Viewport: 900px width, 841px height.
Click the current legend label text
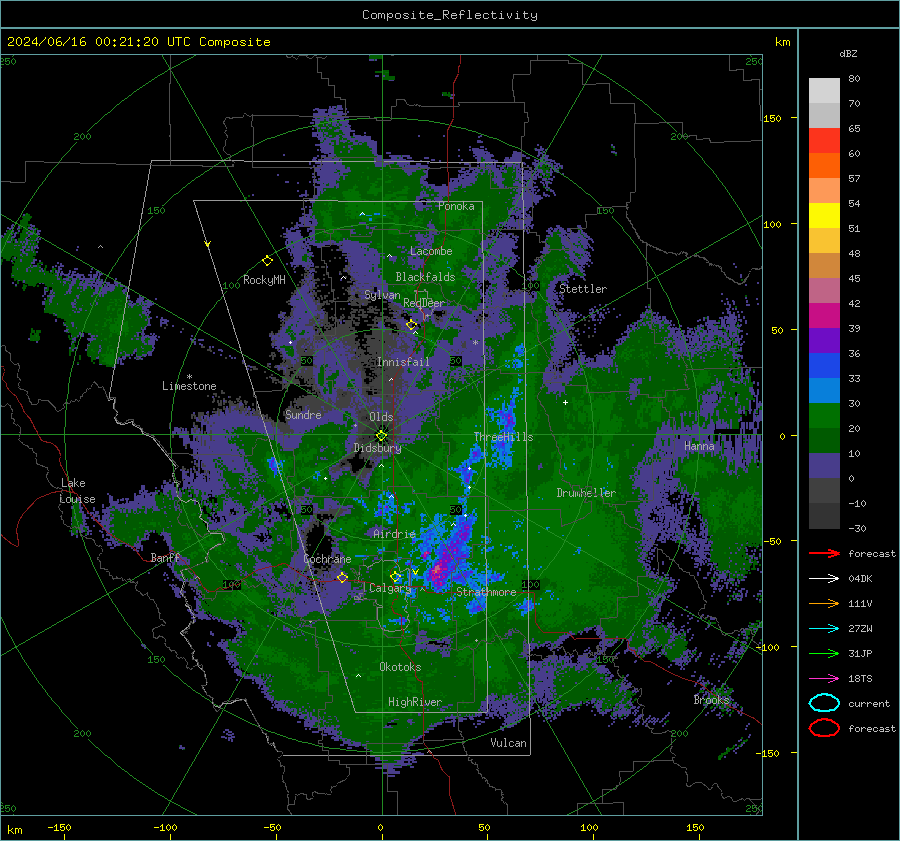(x=869, y=703)
